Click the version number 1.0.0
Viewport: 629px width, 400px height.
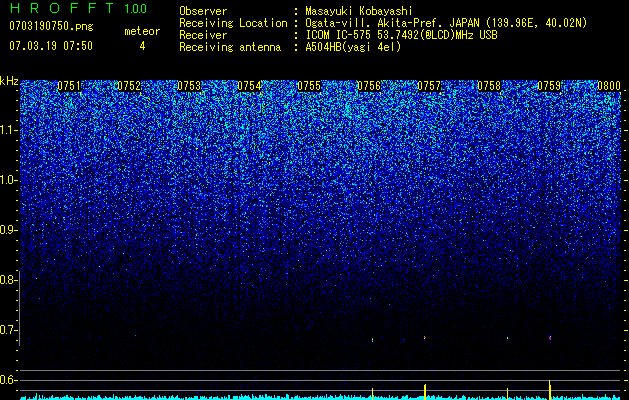pyautogui.click(x=135, y=9)
